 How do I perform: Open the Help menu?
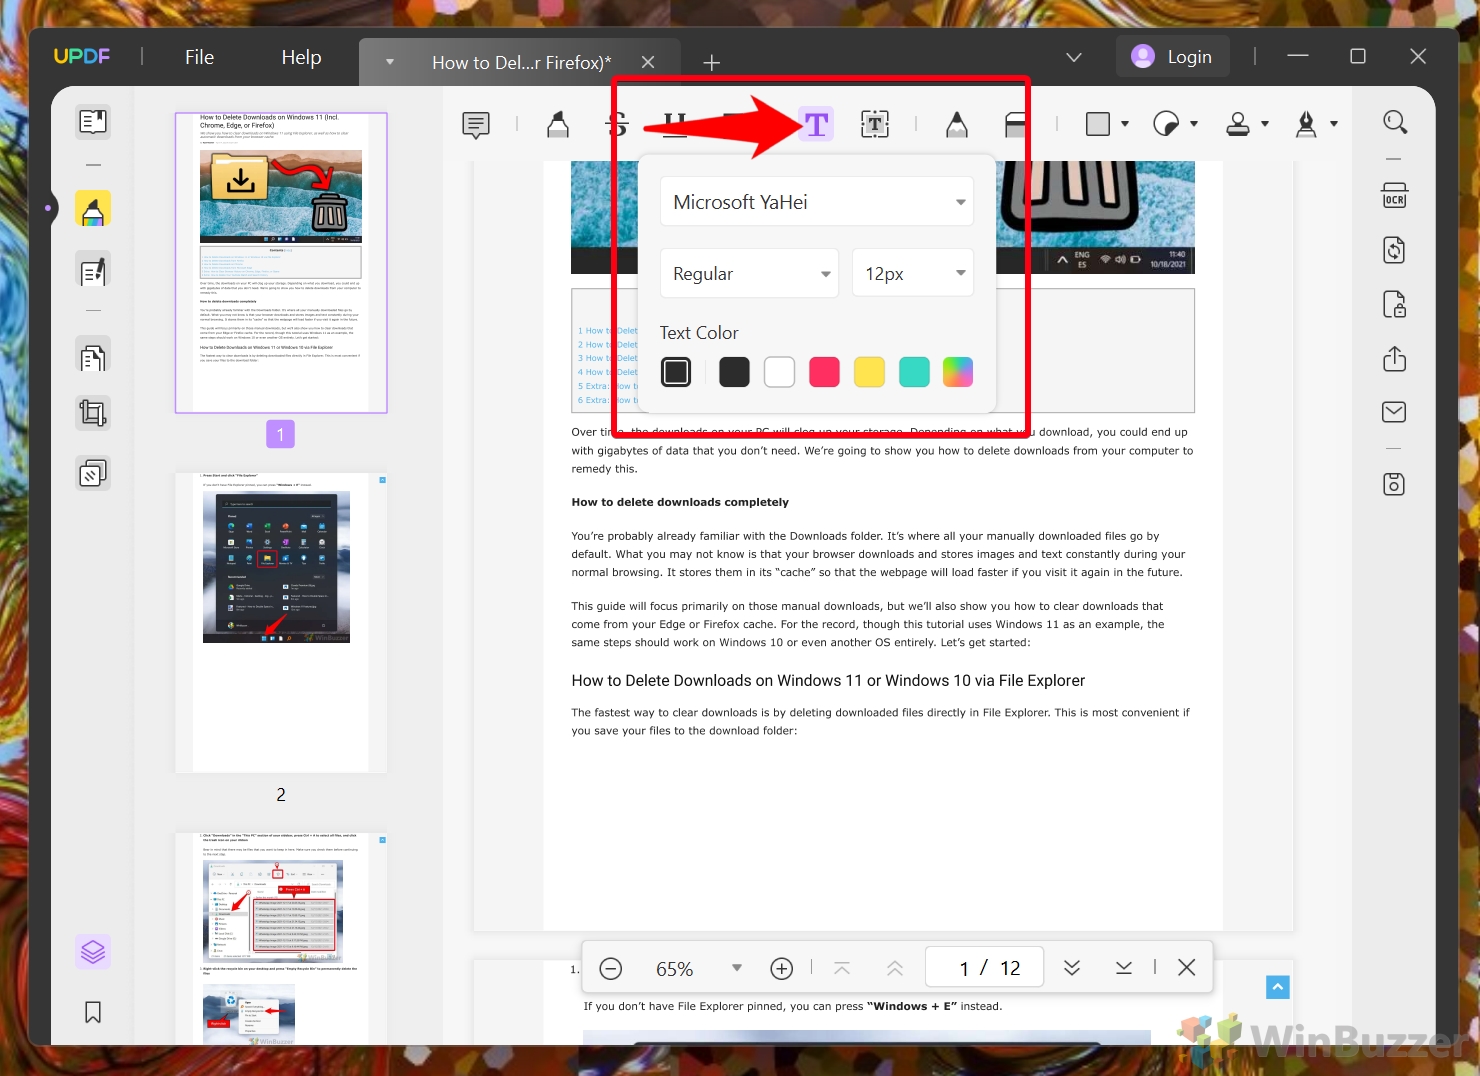301,57
